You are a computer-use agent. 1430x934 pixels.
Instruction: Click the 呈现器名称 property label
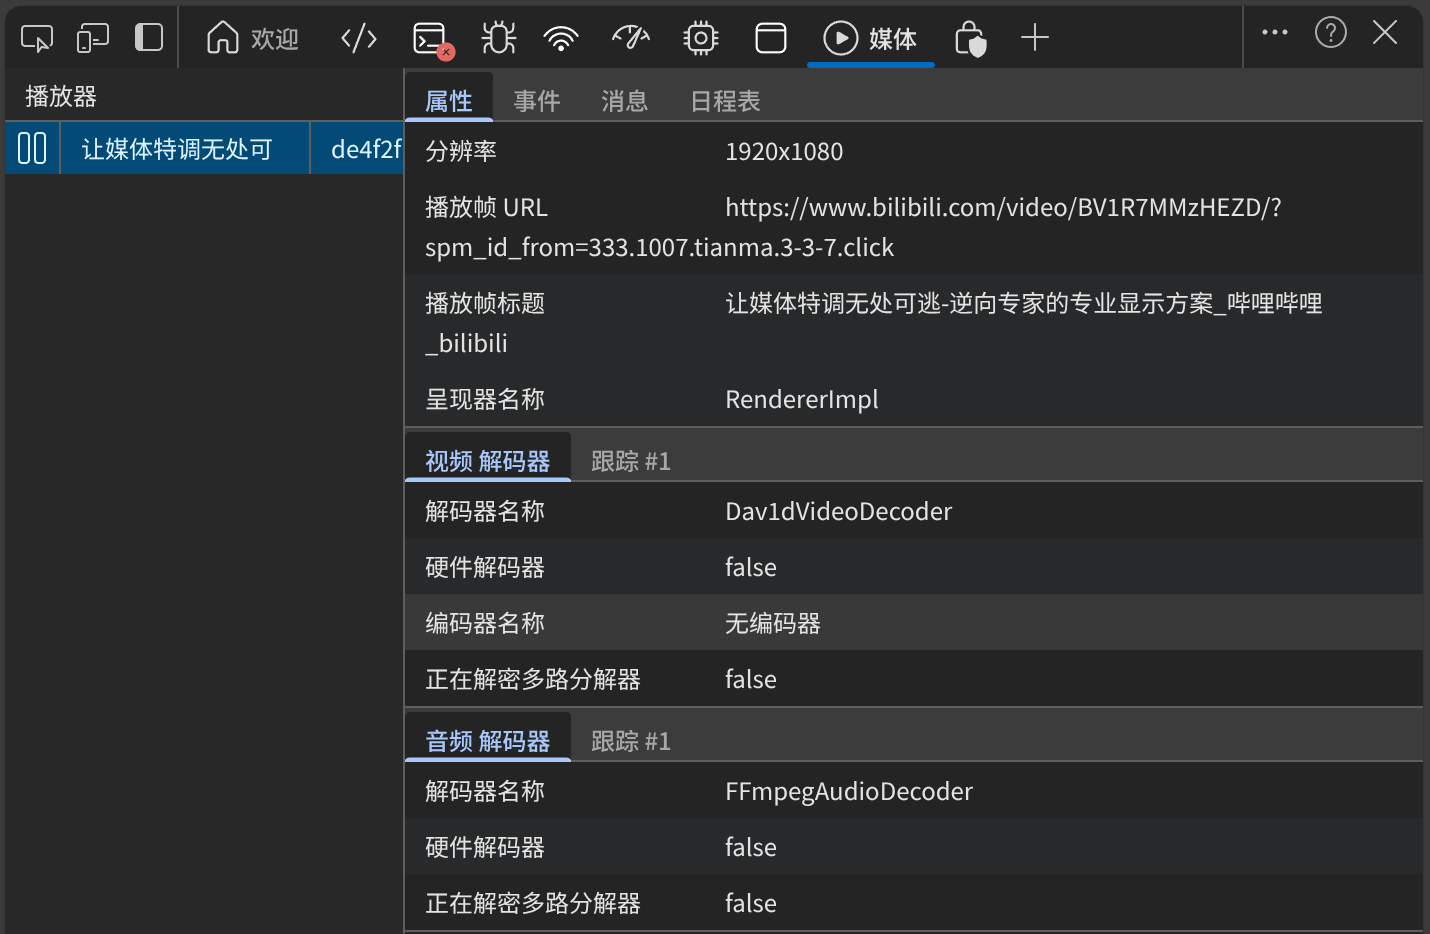(485, 399)
